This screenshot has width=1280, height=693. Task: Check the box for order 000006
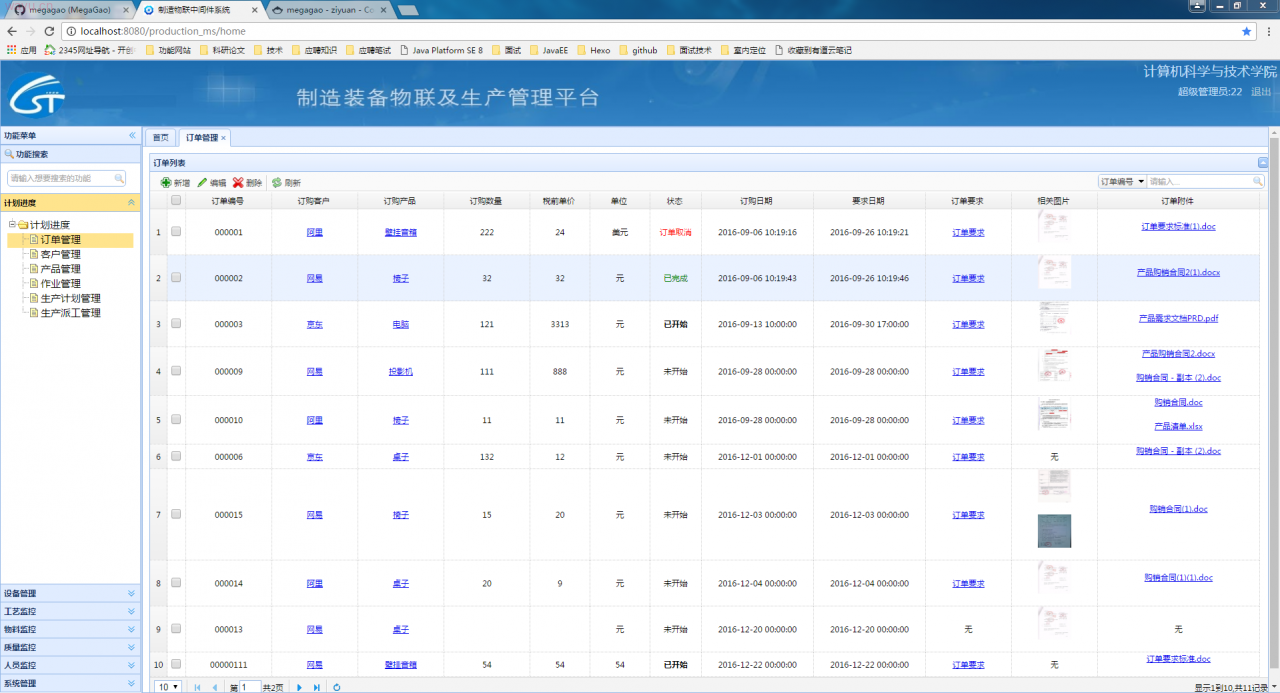176,456
